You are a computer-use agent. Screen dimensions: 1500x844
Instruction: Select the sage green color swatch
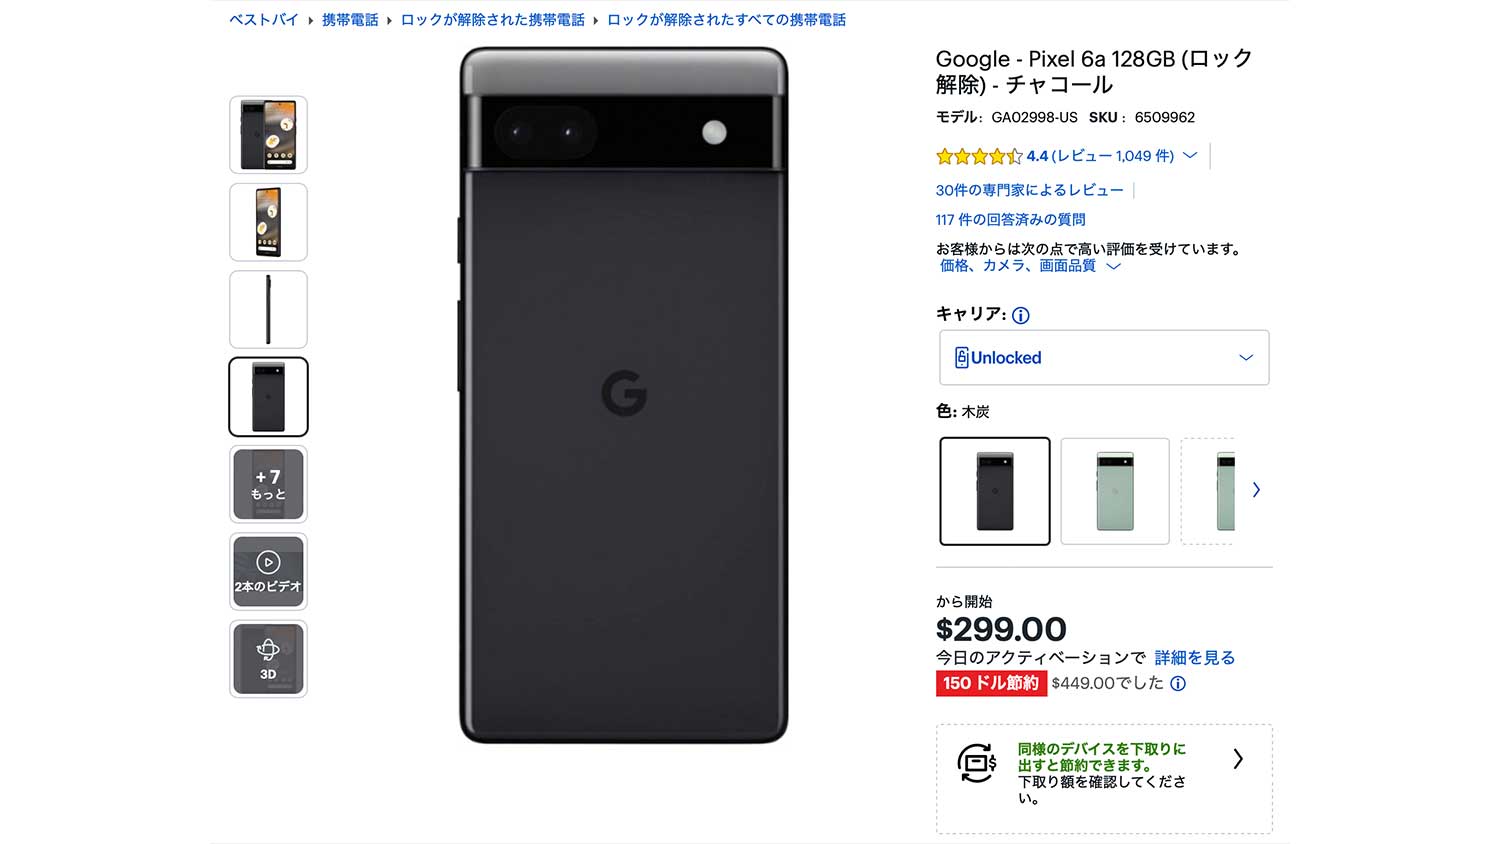pos(1115,491)
